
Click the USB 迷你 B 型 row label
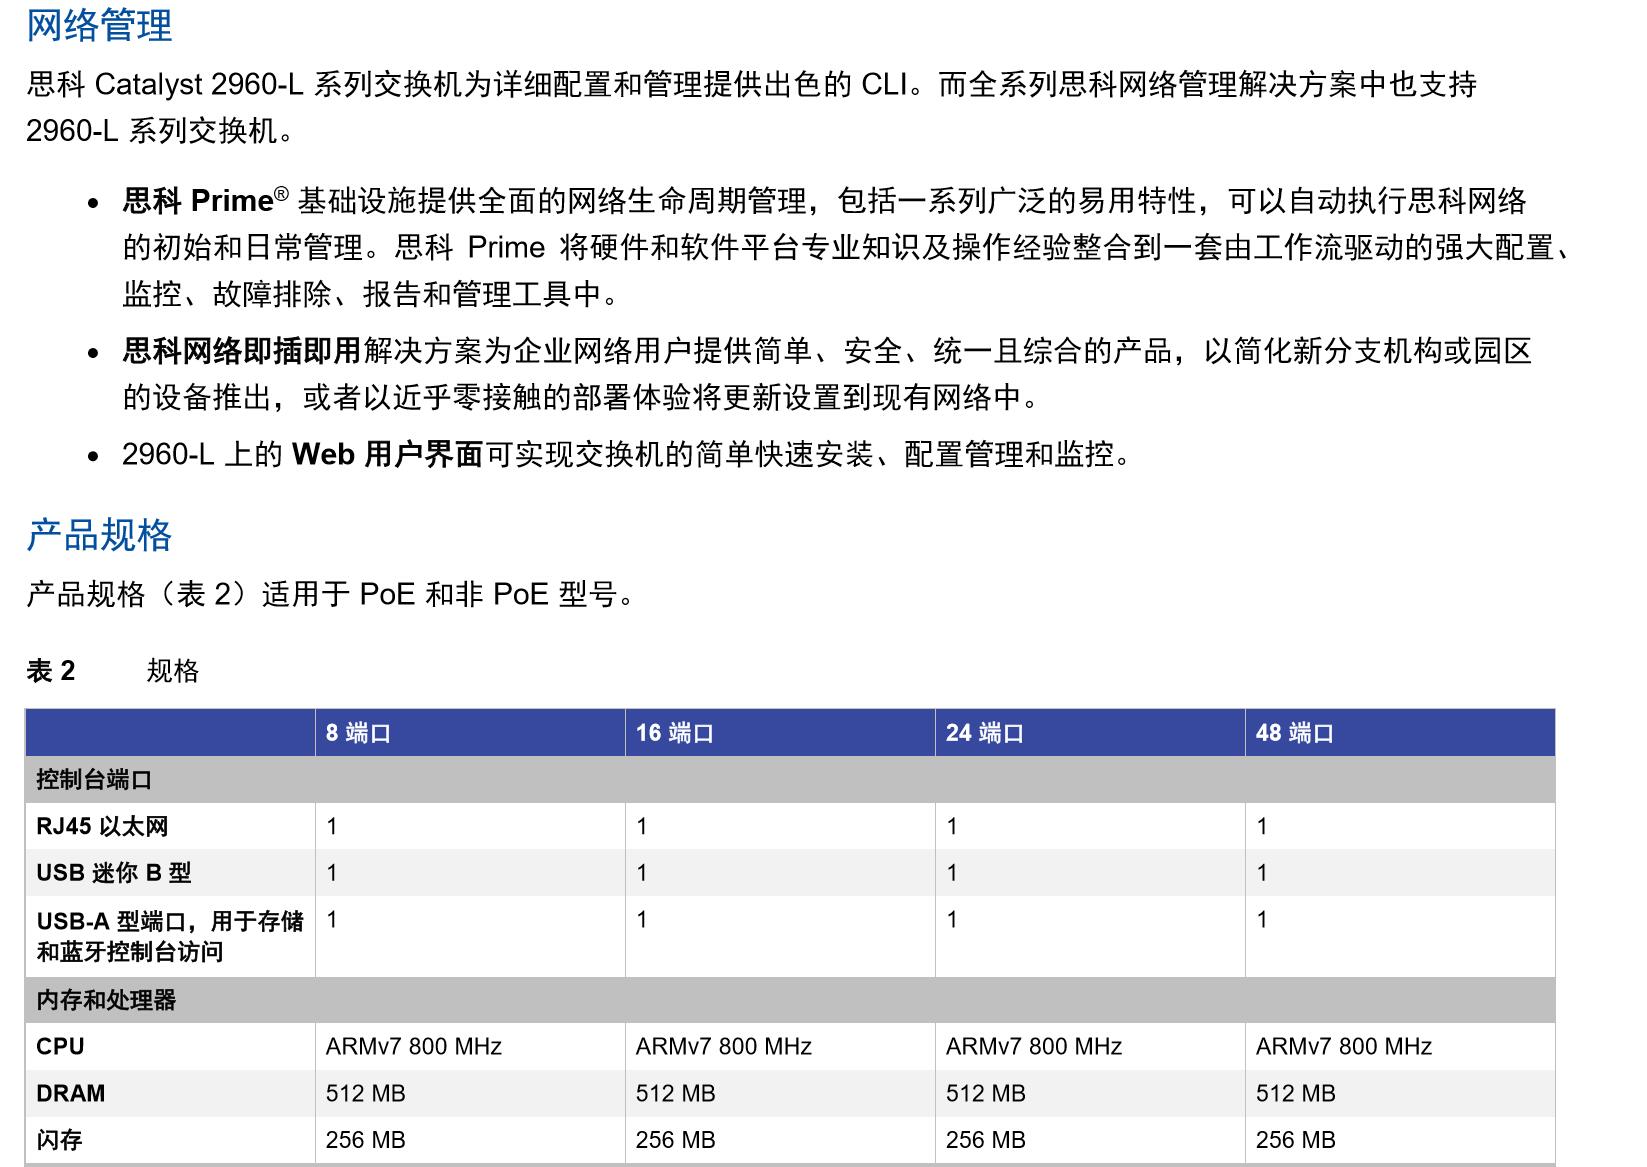(113, 873)
